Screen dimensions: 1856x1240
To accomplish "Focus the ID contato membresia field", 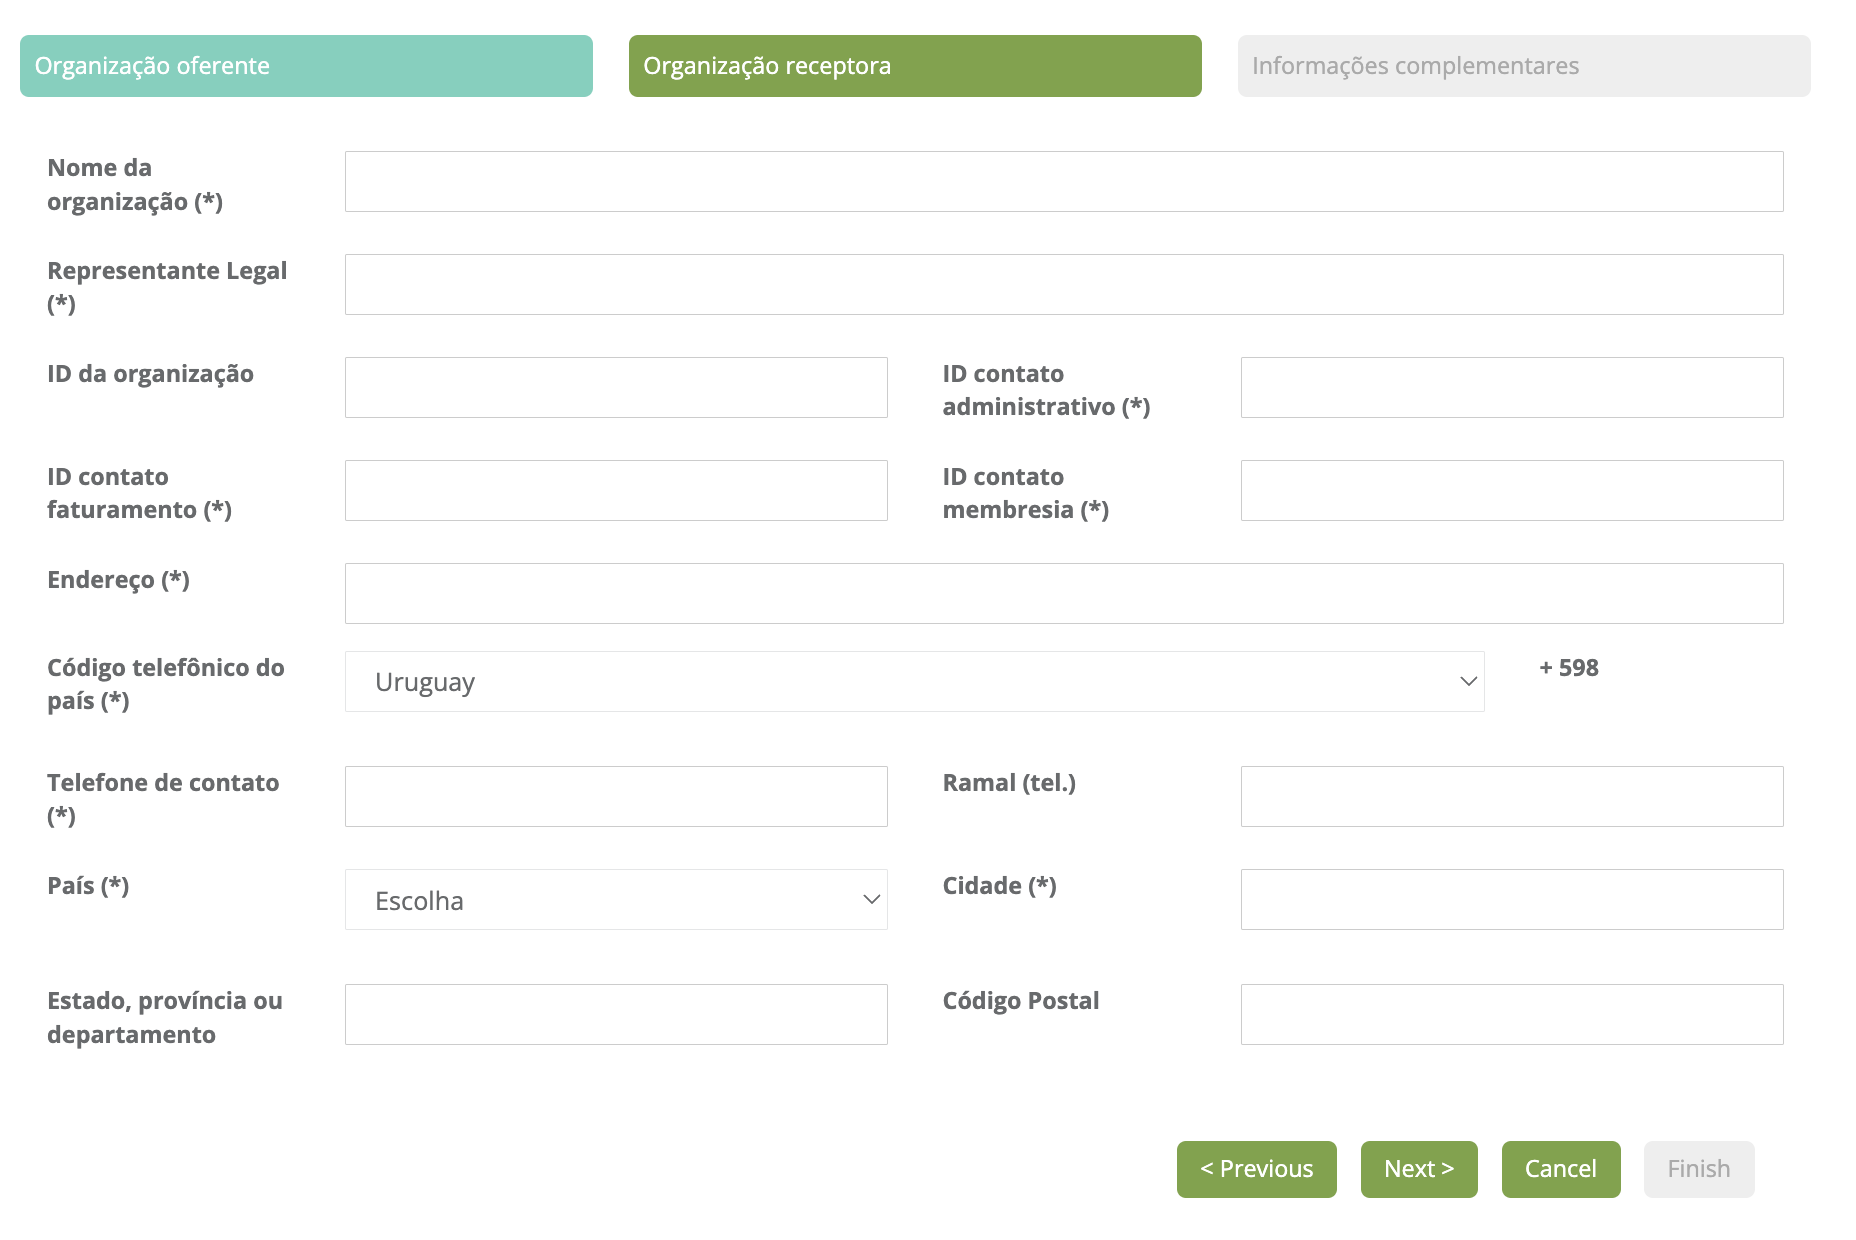I will pyautogui.click(x=1511, y=491).
